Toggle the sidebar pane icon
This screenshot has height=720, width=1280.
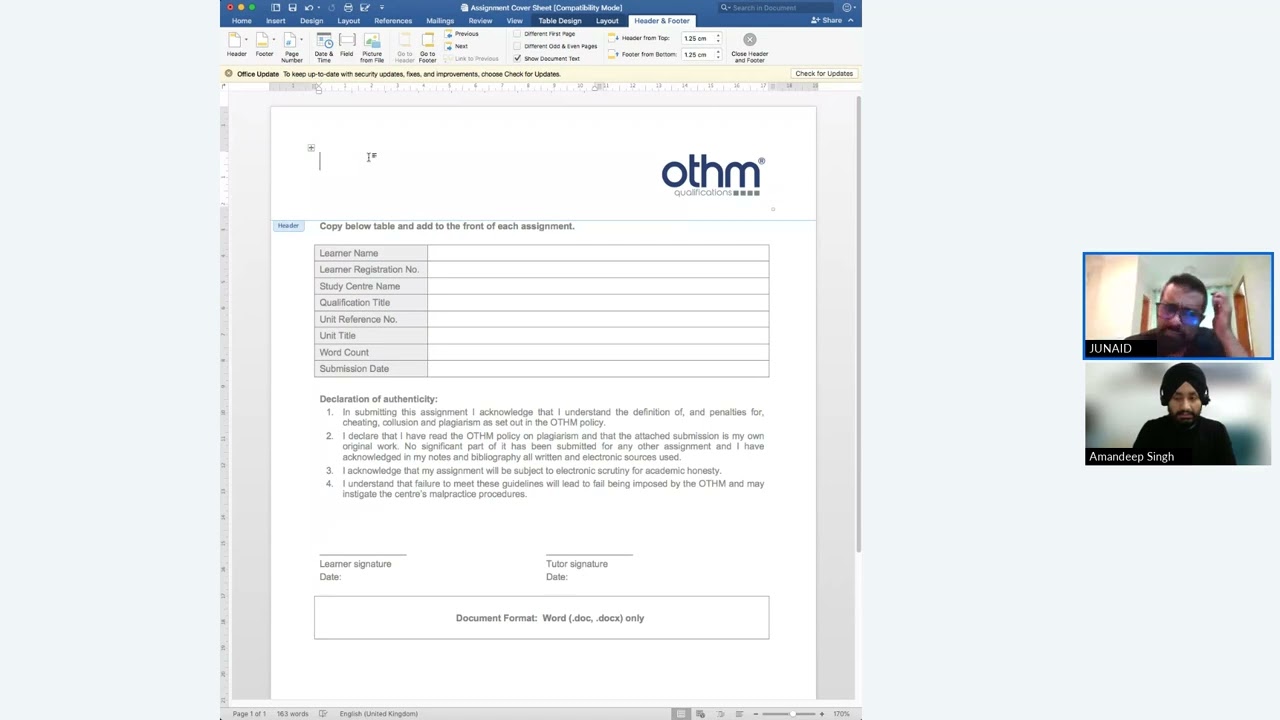(276, 7)
